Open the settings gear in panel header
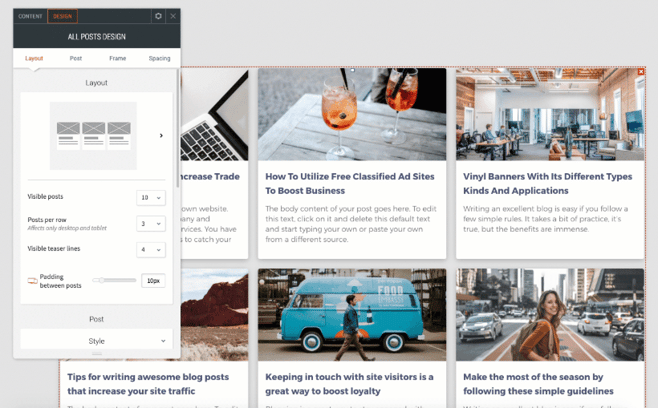Image resolution: width=658 pixels, height=408 pixels. point(158,16)
